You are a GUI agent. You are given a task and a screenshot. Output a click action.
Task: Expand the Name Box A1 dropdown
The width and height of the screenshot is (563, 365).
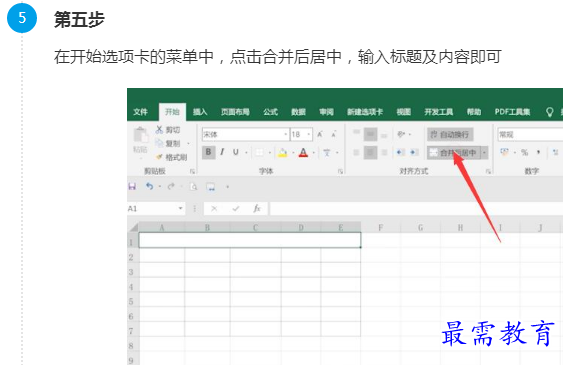click(x=181, y=209)
